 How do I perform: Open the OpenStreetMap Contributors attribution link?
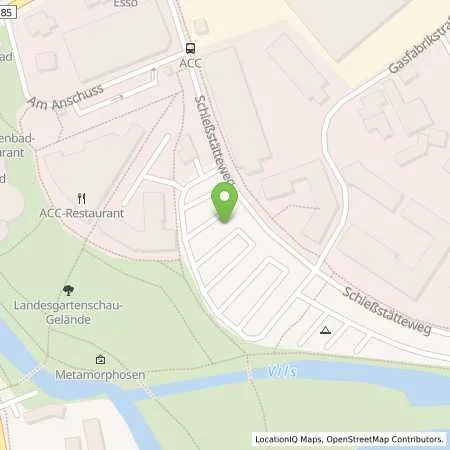385,439
